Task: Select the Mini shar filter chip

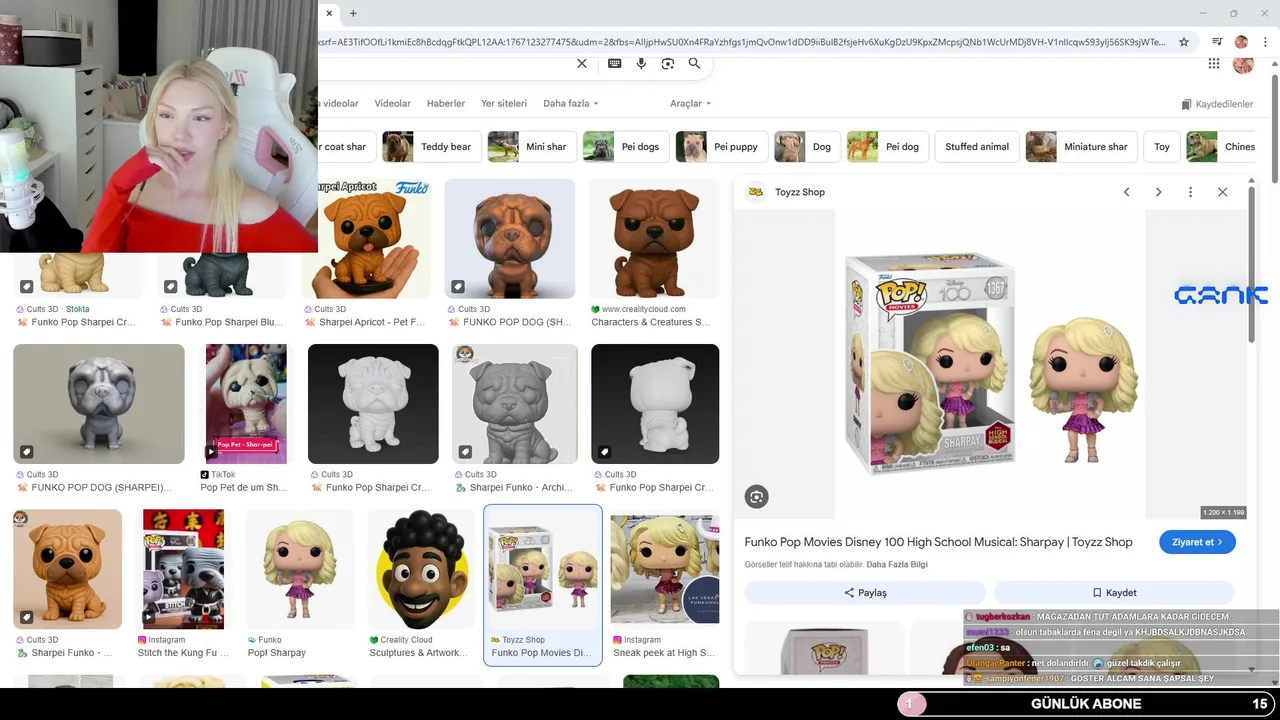Action: pos(531,147)
